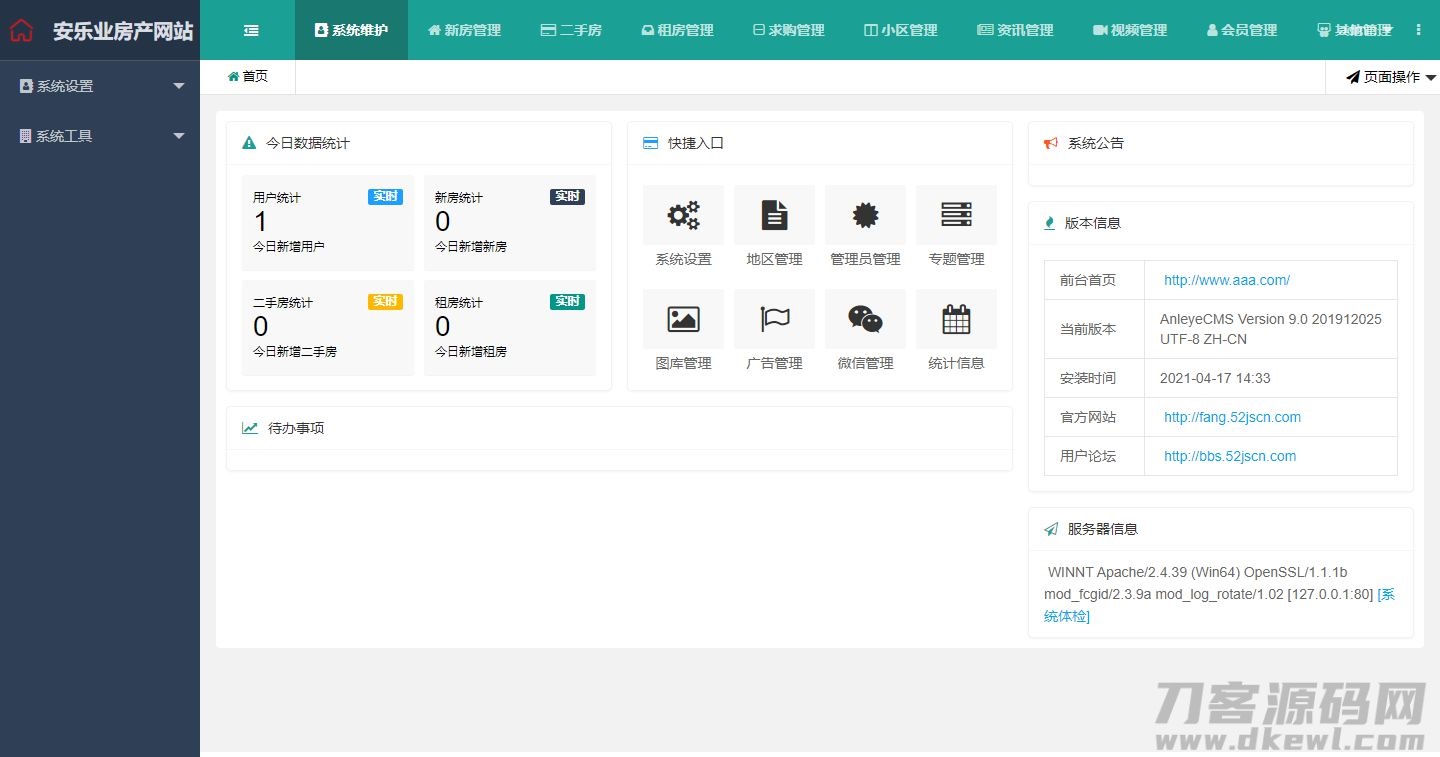Open 管理员管理 from the quick entry panel
The width and height of the screenshot is (1440, 757).
865,215
